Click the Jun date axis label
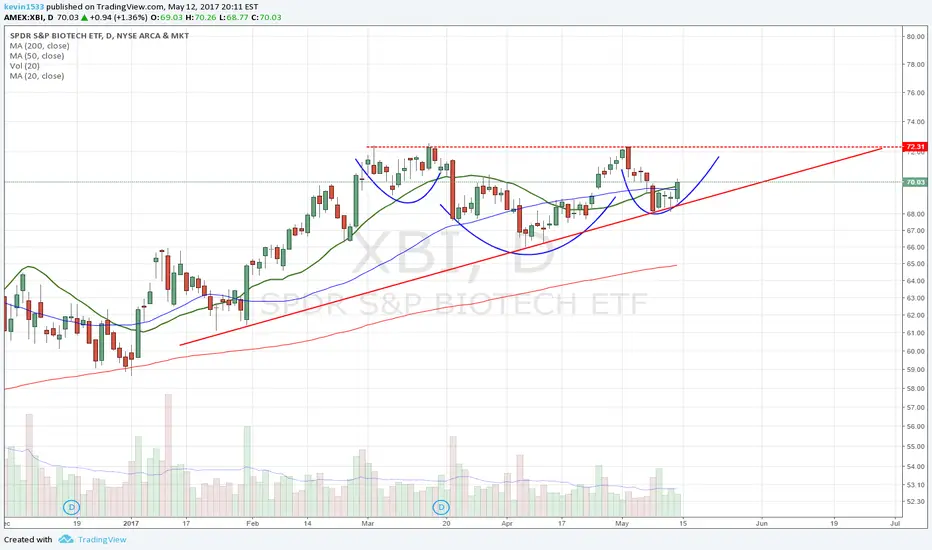Image resolution: width=932 pixels, height=550 pixels. (761, 524)
